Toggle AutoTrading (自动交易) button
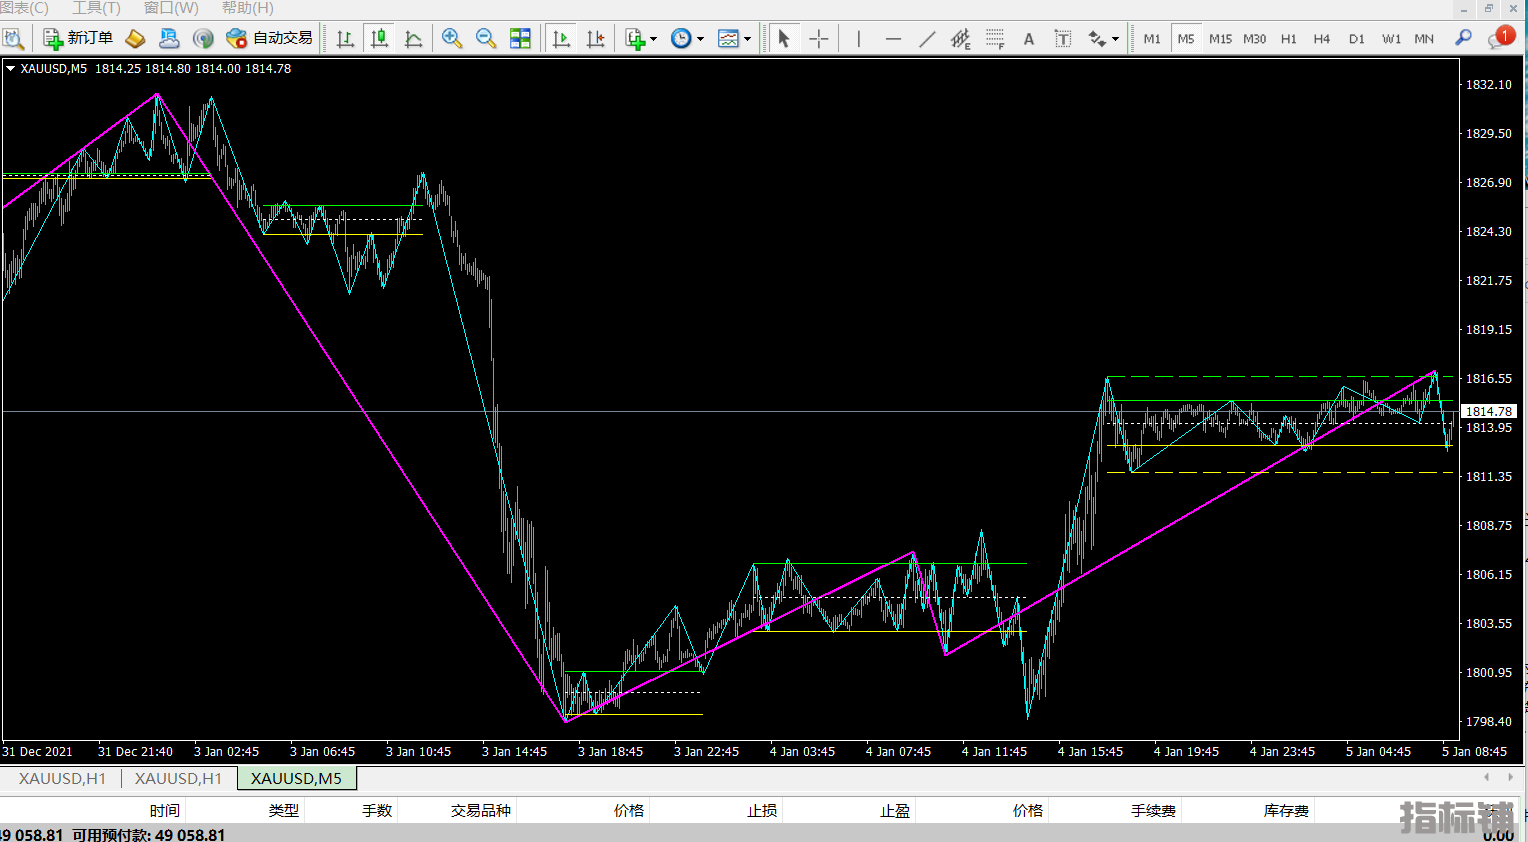Image resolution: width=1528 pixels, height=842 pixels. pyautogui.click(x=270, y=38)
